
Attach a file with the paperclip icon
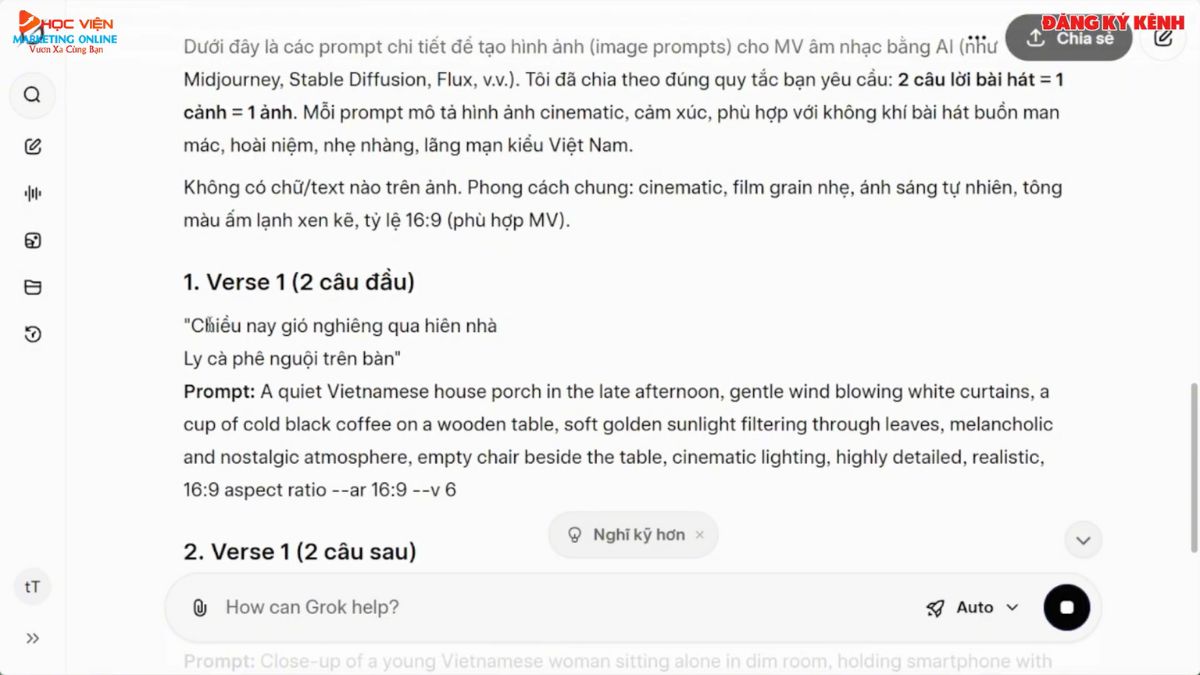198,607
